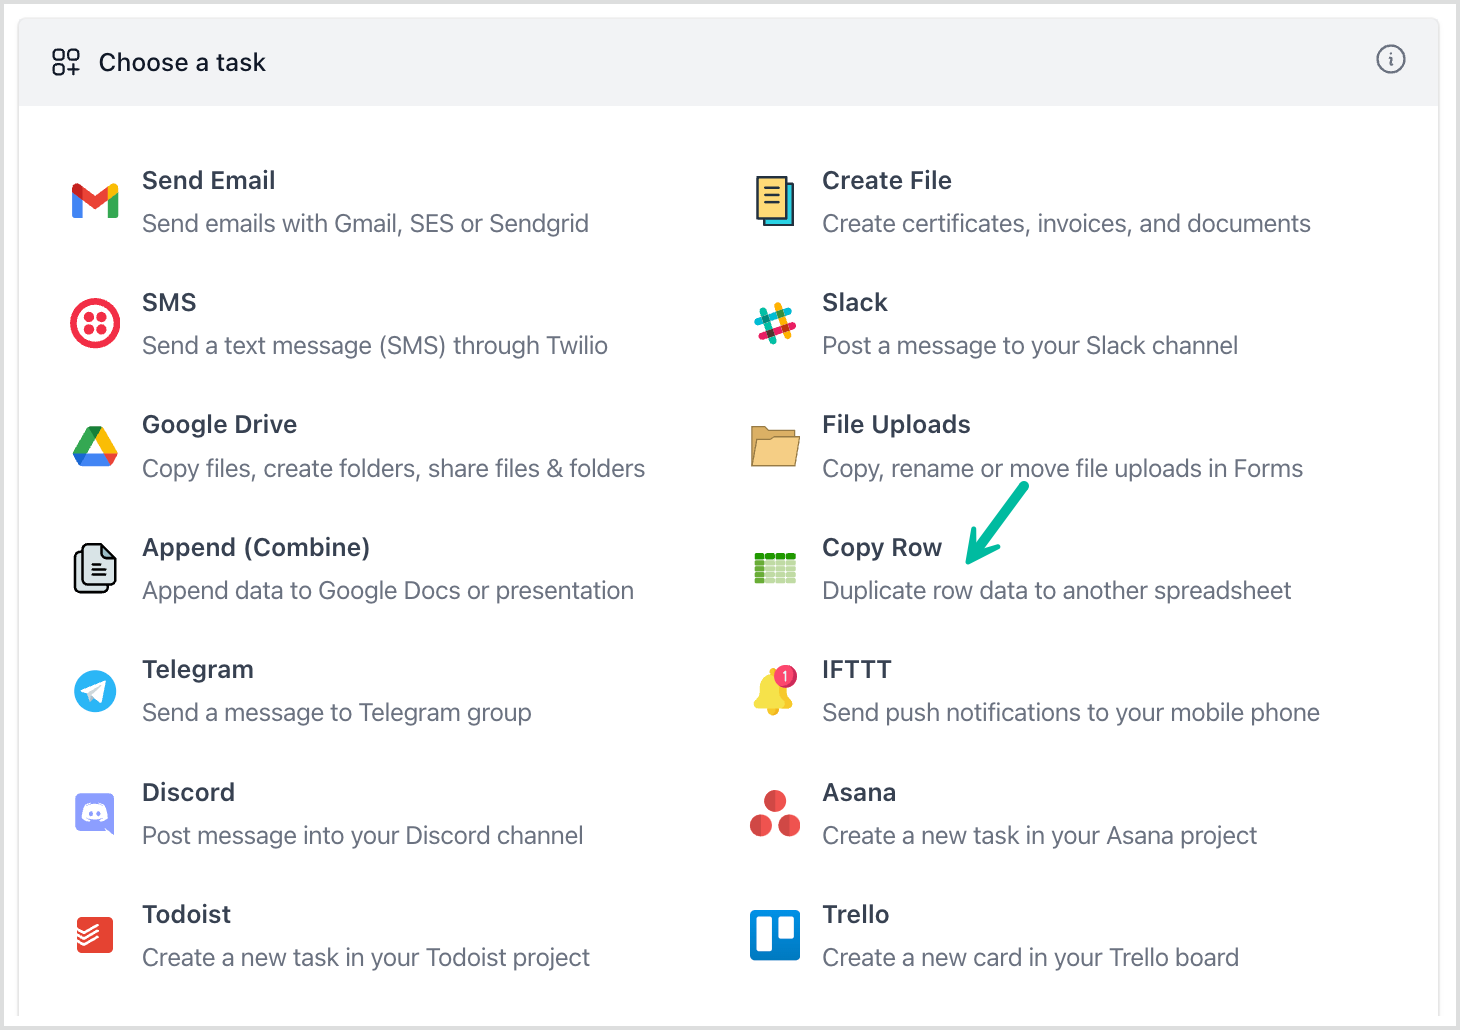Select the Discord task title
The width and height of the screenshot is (1460, 1030).
[188, 792]
